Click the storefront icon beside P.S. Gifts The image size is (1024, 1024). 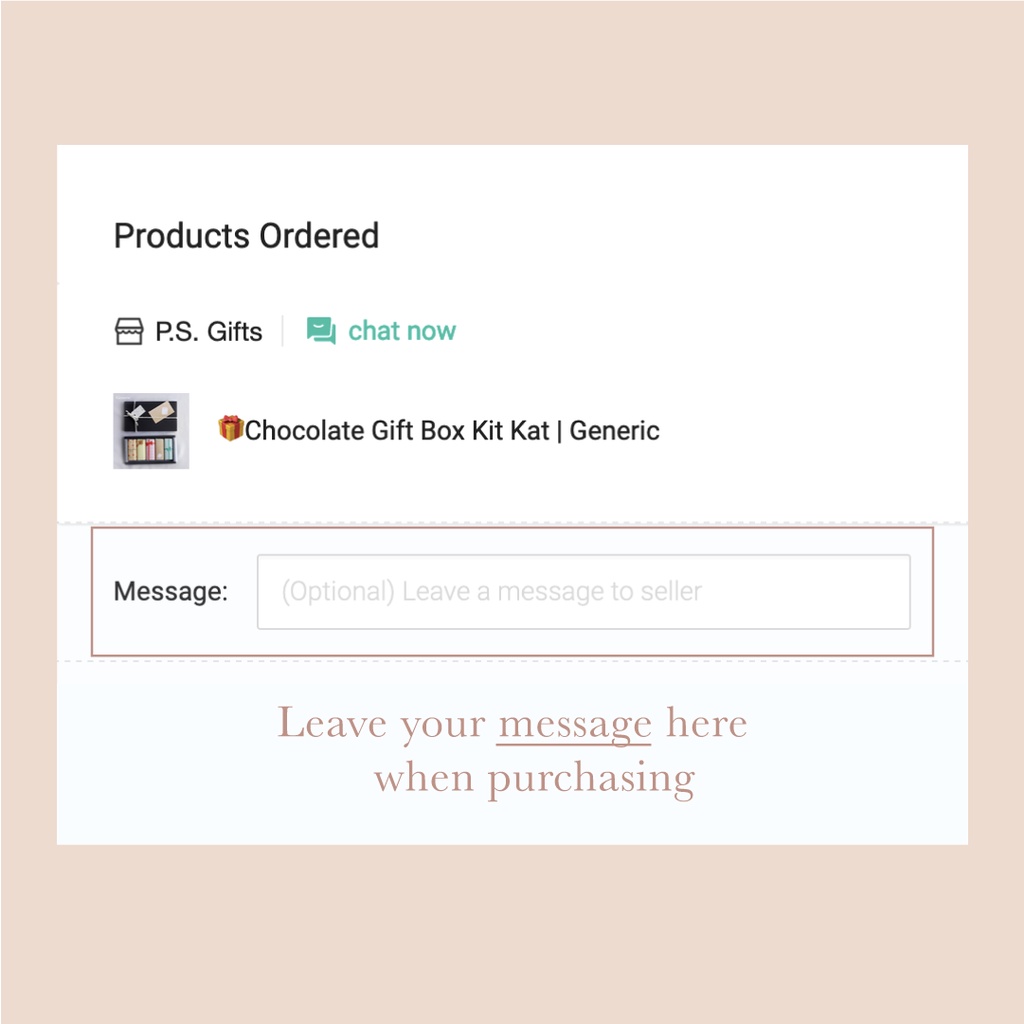tap(129, 332)
